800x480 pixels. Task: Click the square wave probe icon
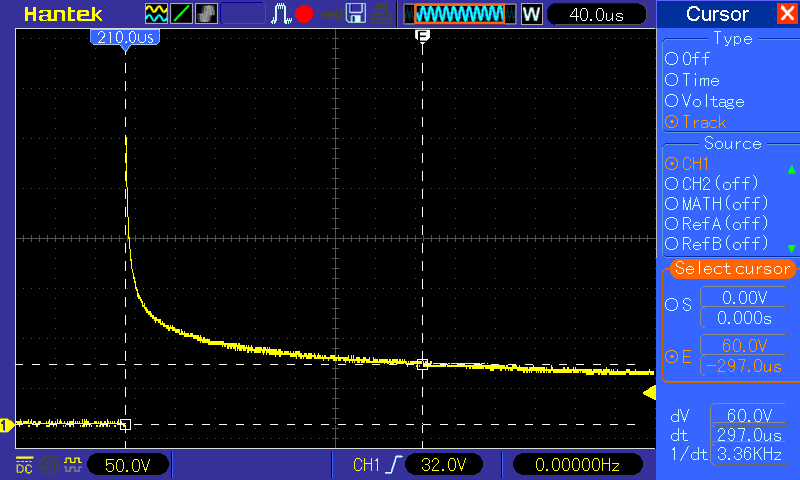pos(72,464)
